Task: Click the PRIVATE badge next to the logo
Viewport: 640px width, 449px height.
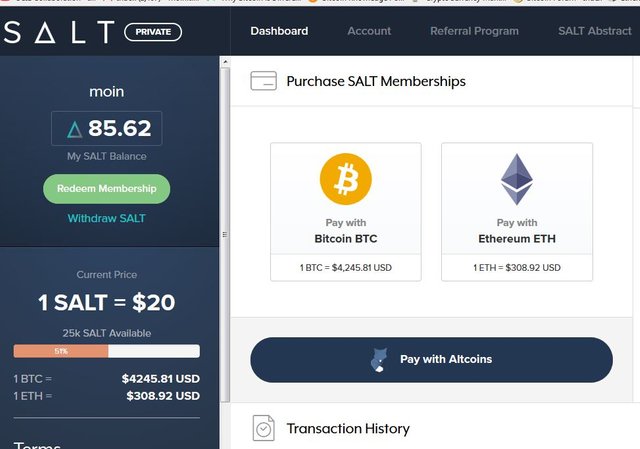Action: coord(153,32)
